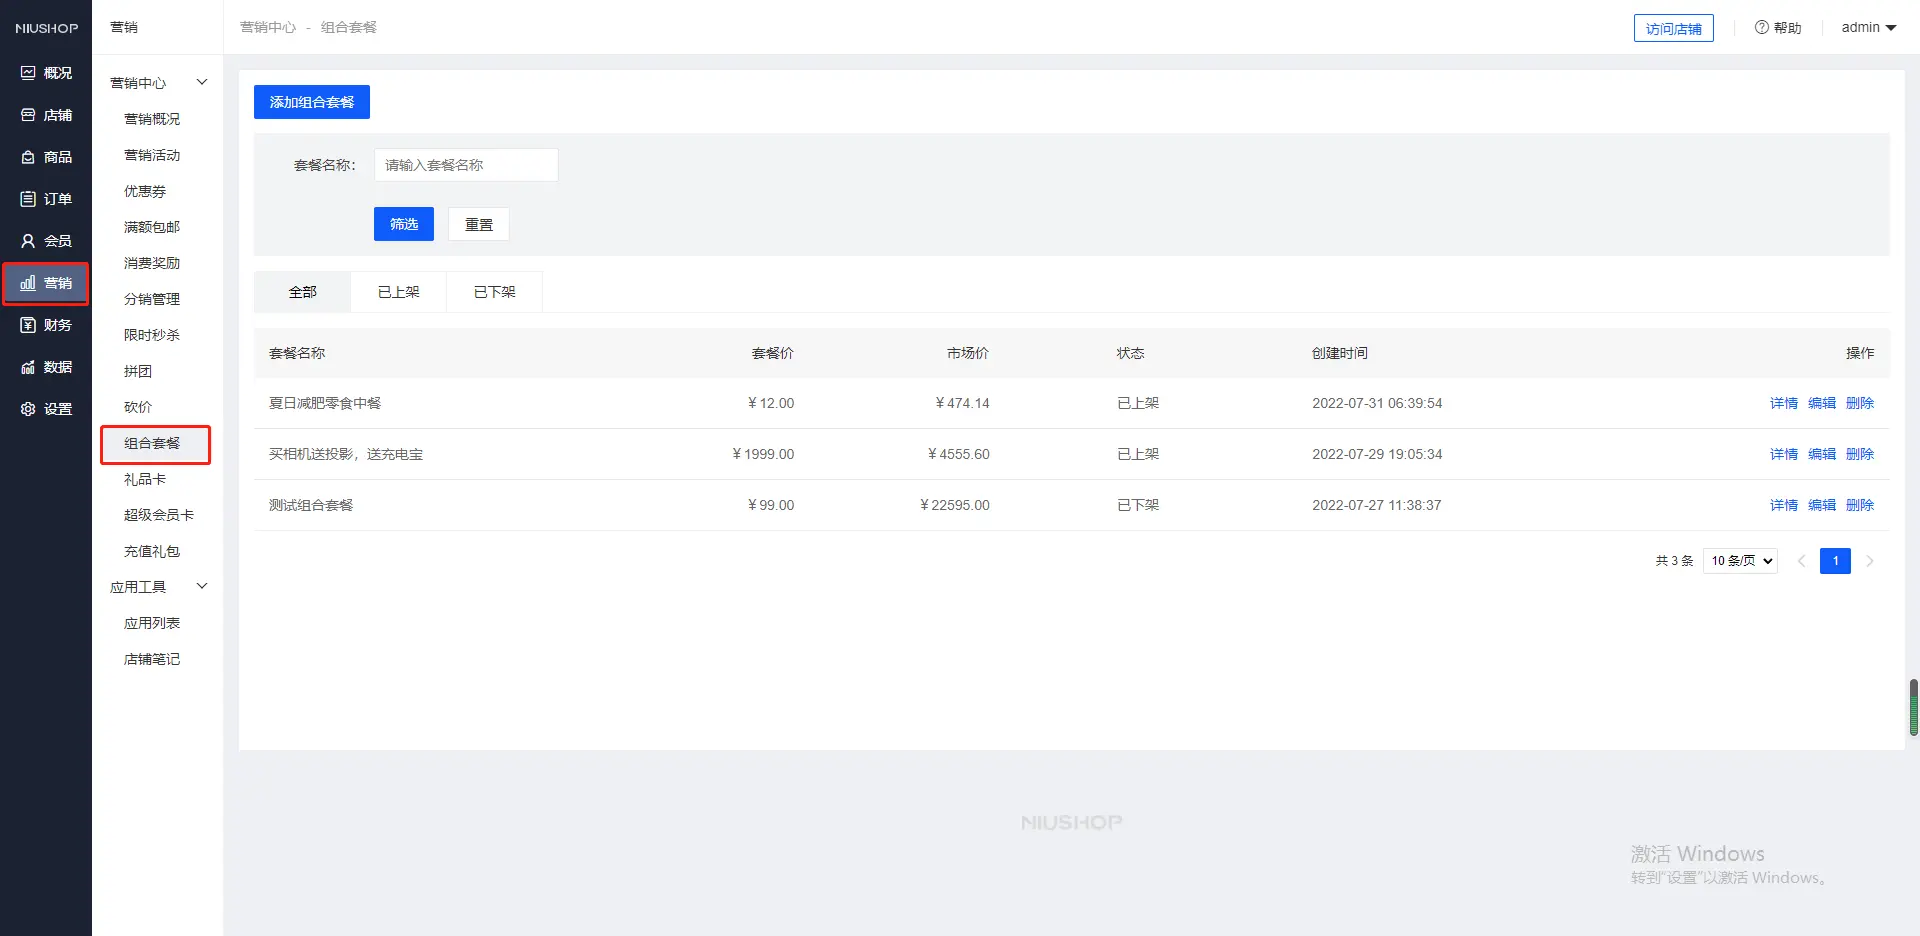Click the 概况 overview icon in sidebar
Viewport: 1920px width, 936px height.
pos(28,73)
